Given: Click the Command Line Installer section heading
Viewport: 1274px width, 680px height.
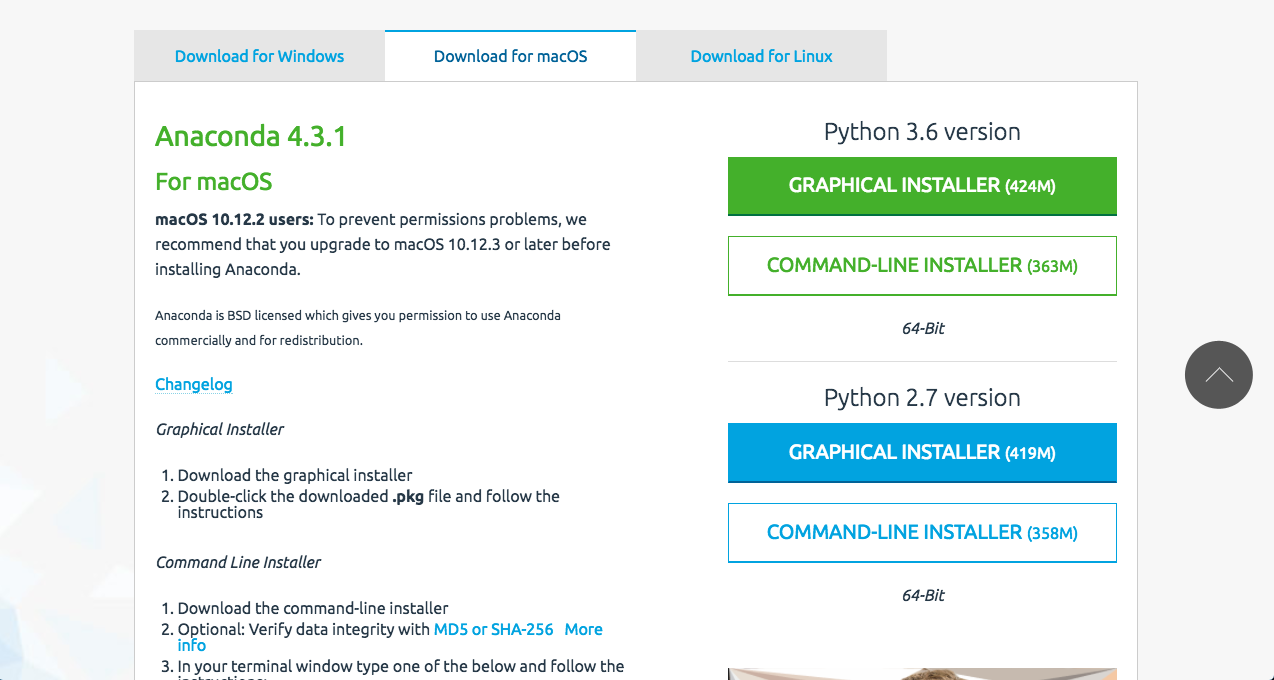Looking at the screenshot, I should point(238,562).
